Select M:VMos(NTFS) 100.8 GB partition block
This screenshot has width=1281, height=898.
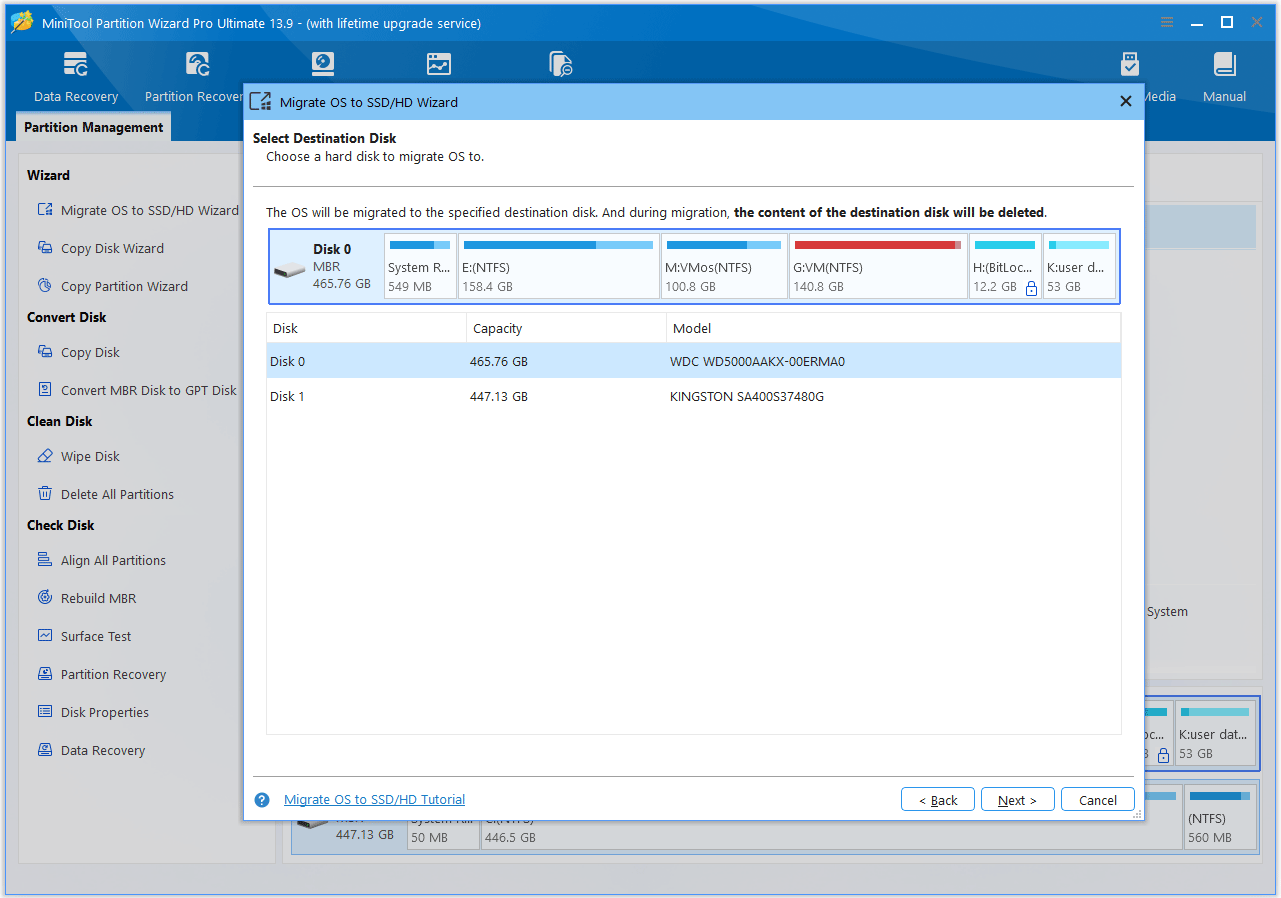(x=724, y=266)
